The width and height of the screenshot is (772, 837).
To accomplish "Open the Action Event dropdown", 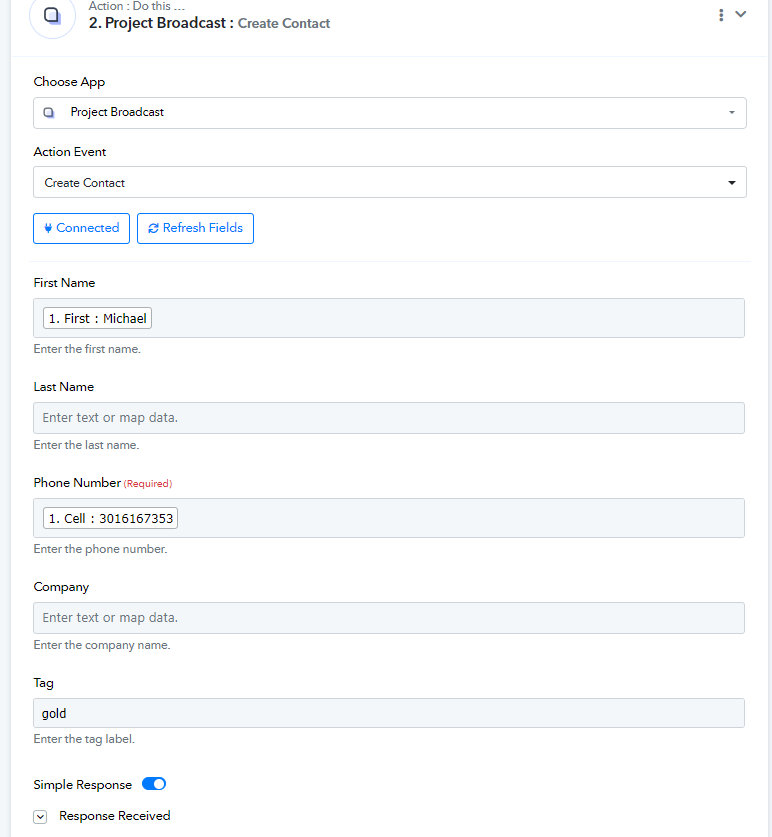I will (x=390, y=183).
